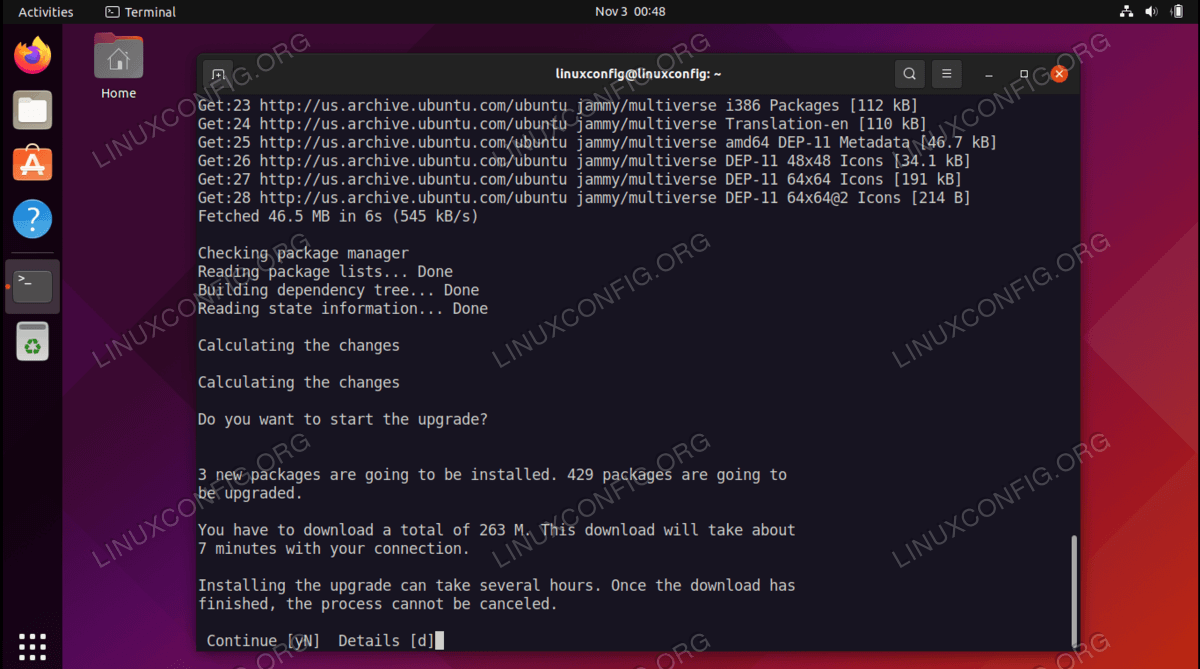Click '3 new packages are going to be installed' text

[x=378, y=475]
